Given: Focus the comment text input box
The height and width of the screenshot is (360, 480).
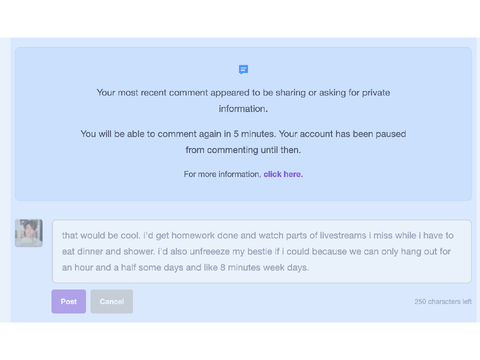Looking at the screenshot, I should tap(262, 251).
